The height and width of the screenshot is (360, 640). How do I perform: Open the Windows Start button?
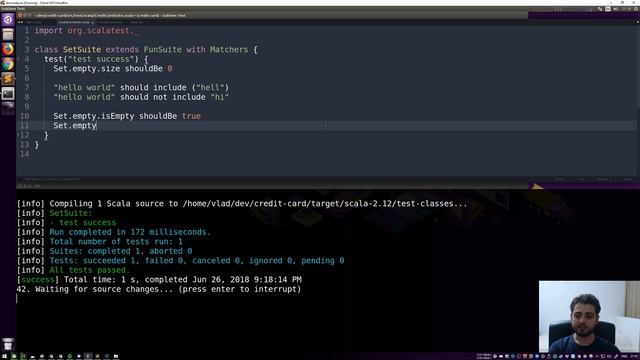point(4,356)
